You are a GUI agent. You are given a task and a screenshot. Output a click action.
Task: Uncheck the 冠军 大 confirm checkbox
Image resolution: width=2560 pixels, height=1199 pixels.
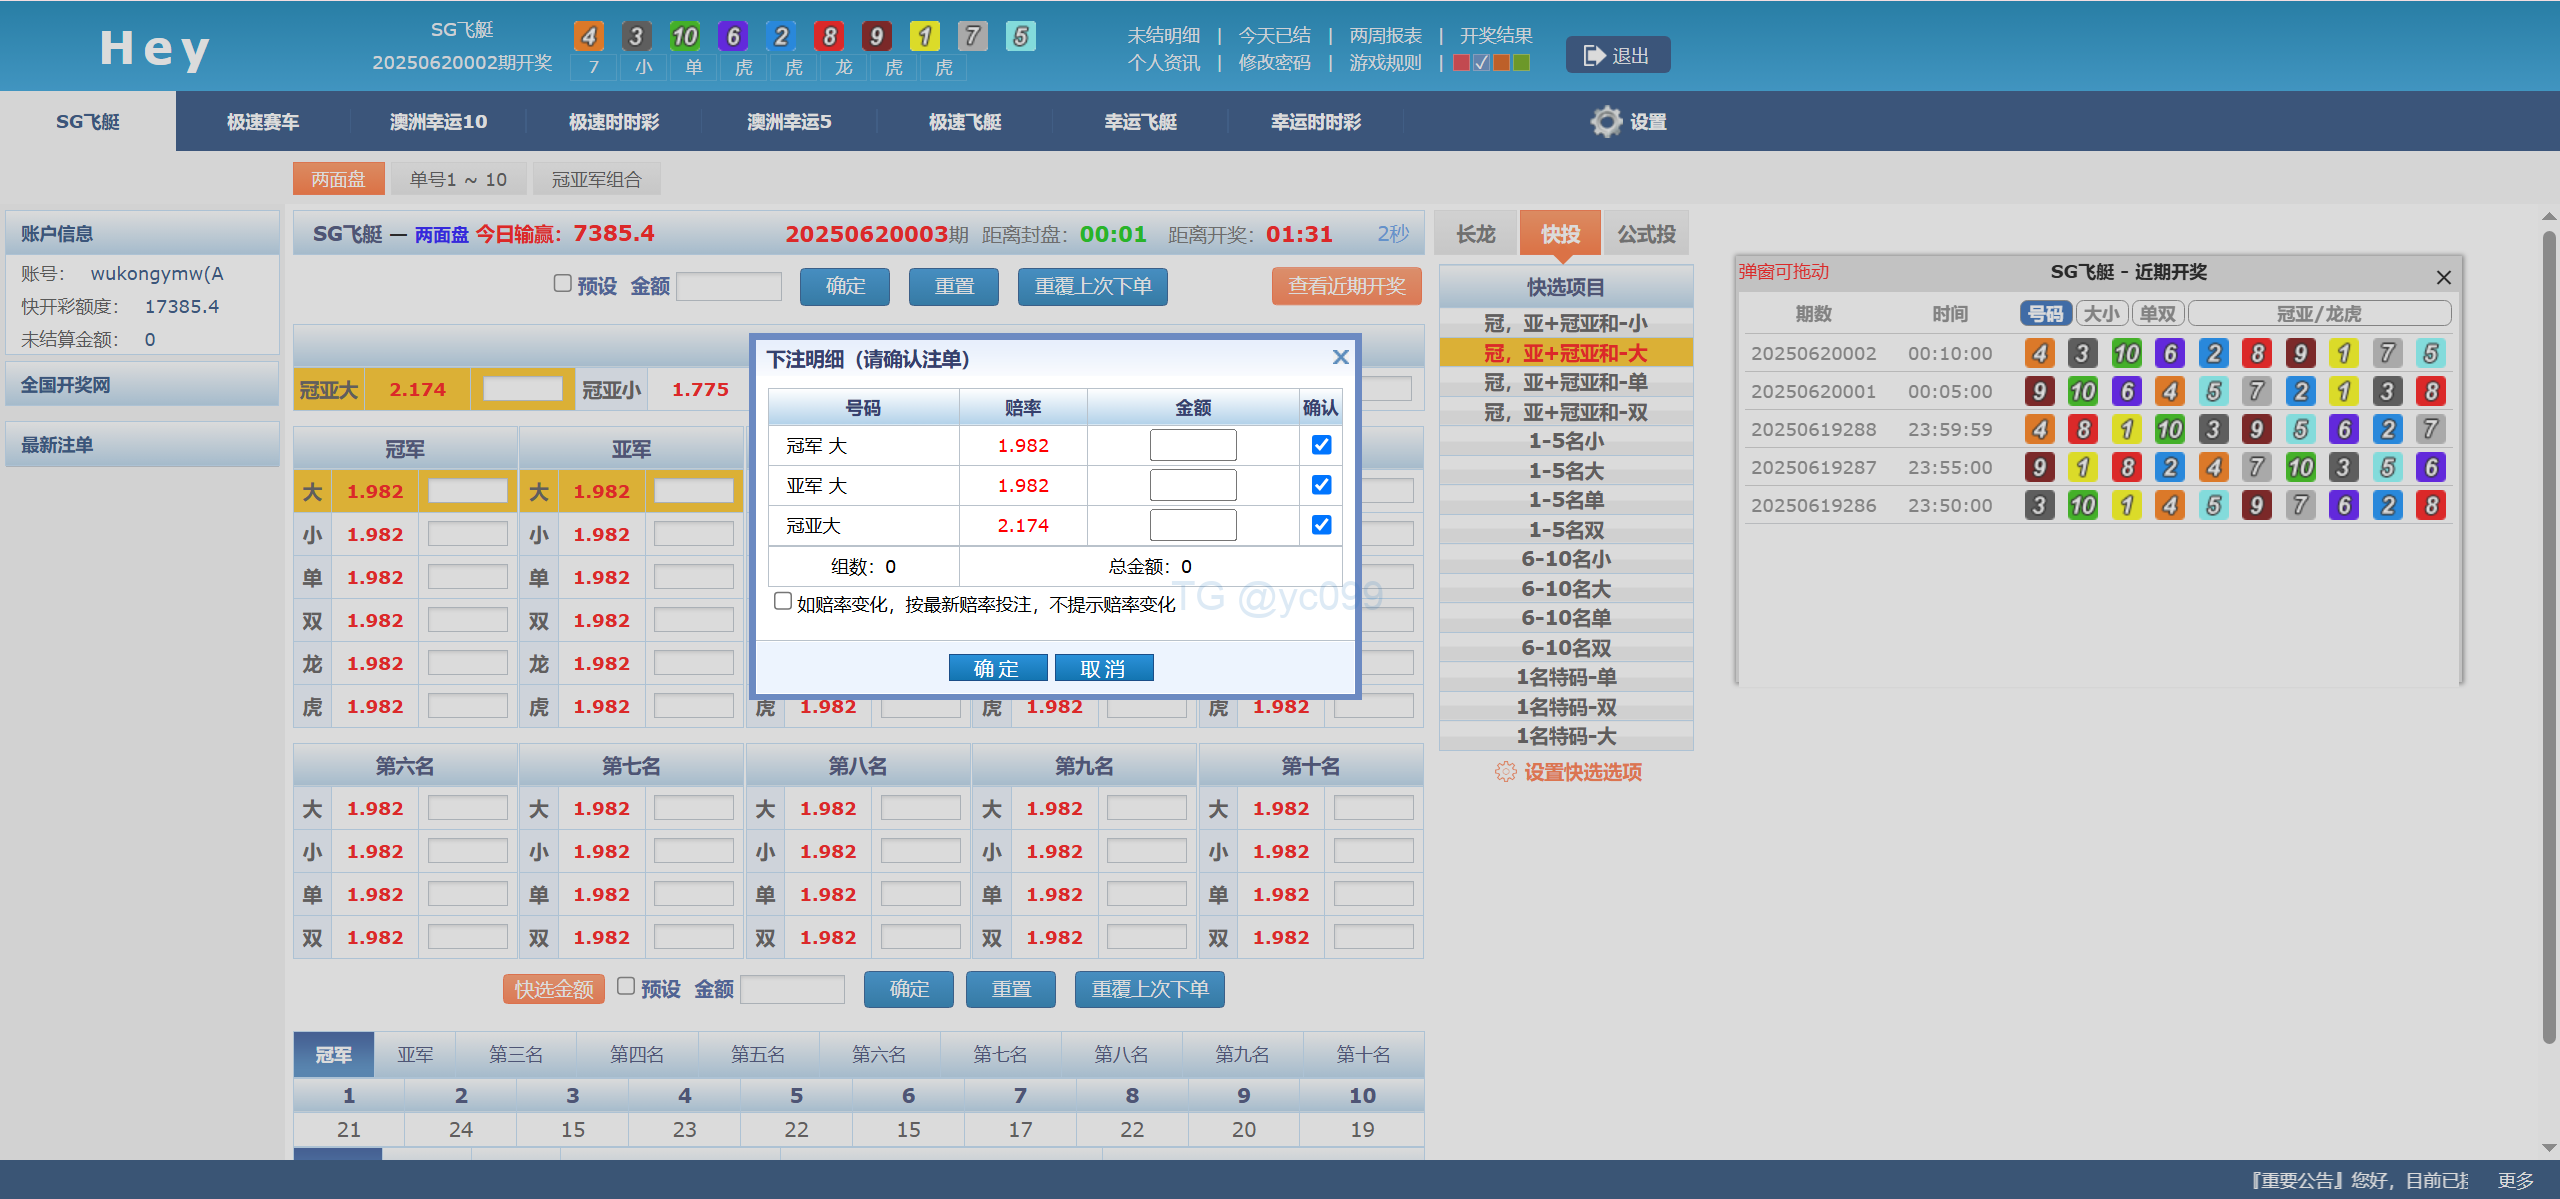1321,445
